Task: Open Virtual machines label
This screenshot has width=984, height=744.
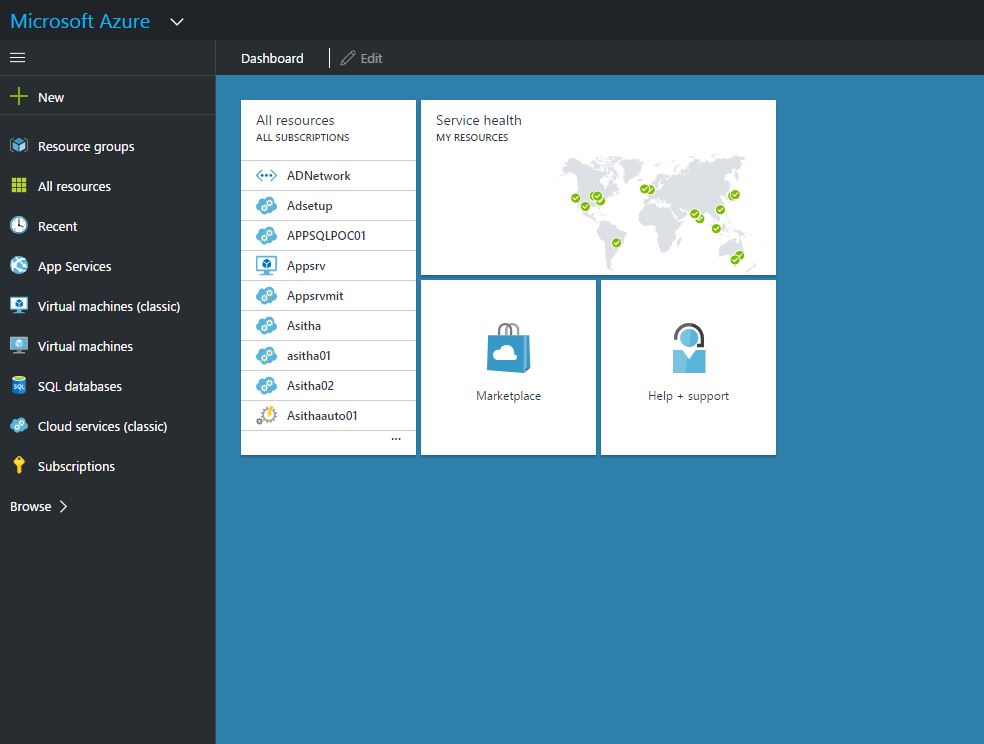Action: pyautogui.click(x=85, y=346)
